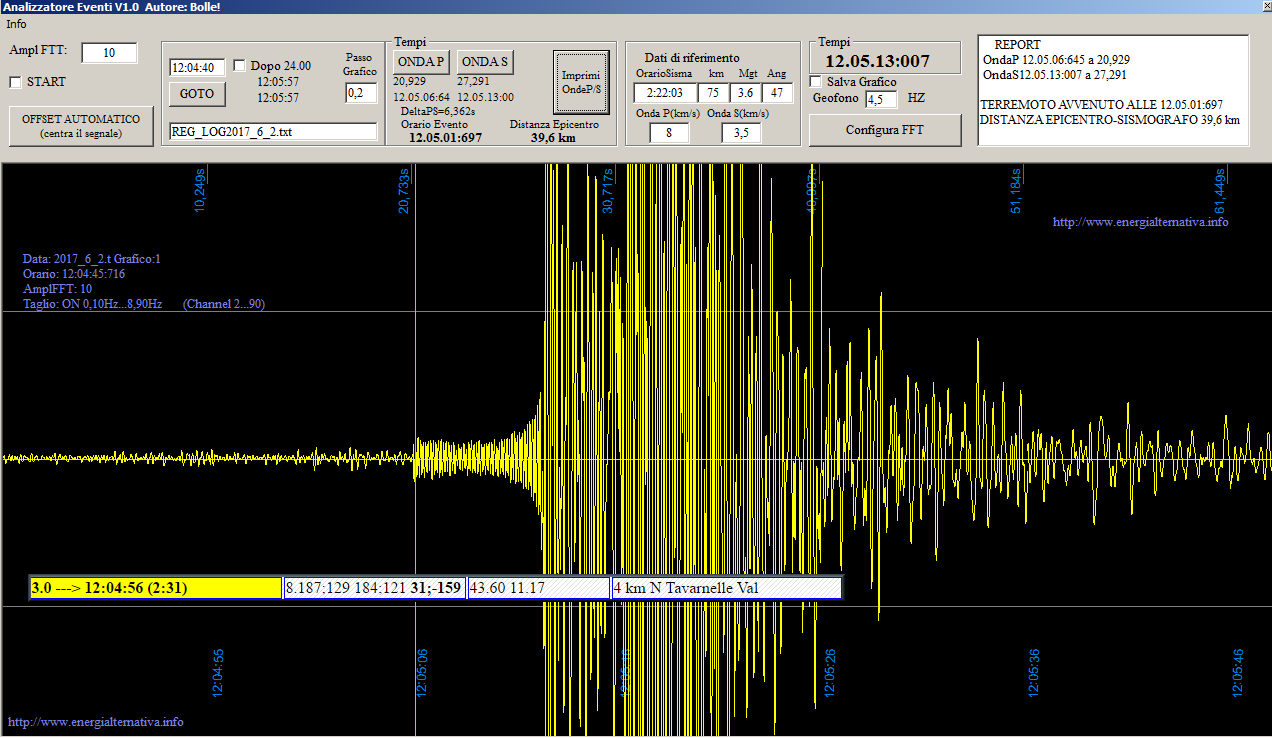Click the Ang field showing 47

coord(778,93)
